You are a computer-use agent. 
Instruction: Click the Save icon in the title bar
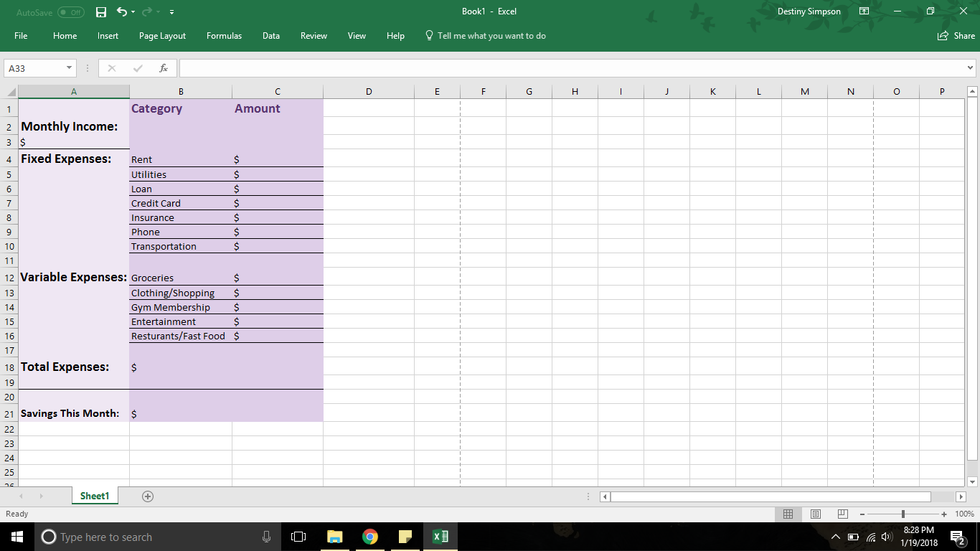pos(101,12)
